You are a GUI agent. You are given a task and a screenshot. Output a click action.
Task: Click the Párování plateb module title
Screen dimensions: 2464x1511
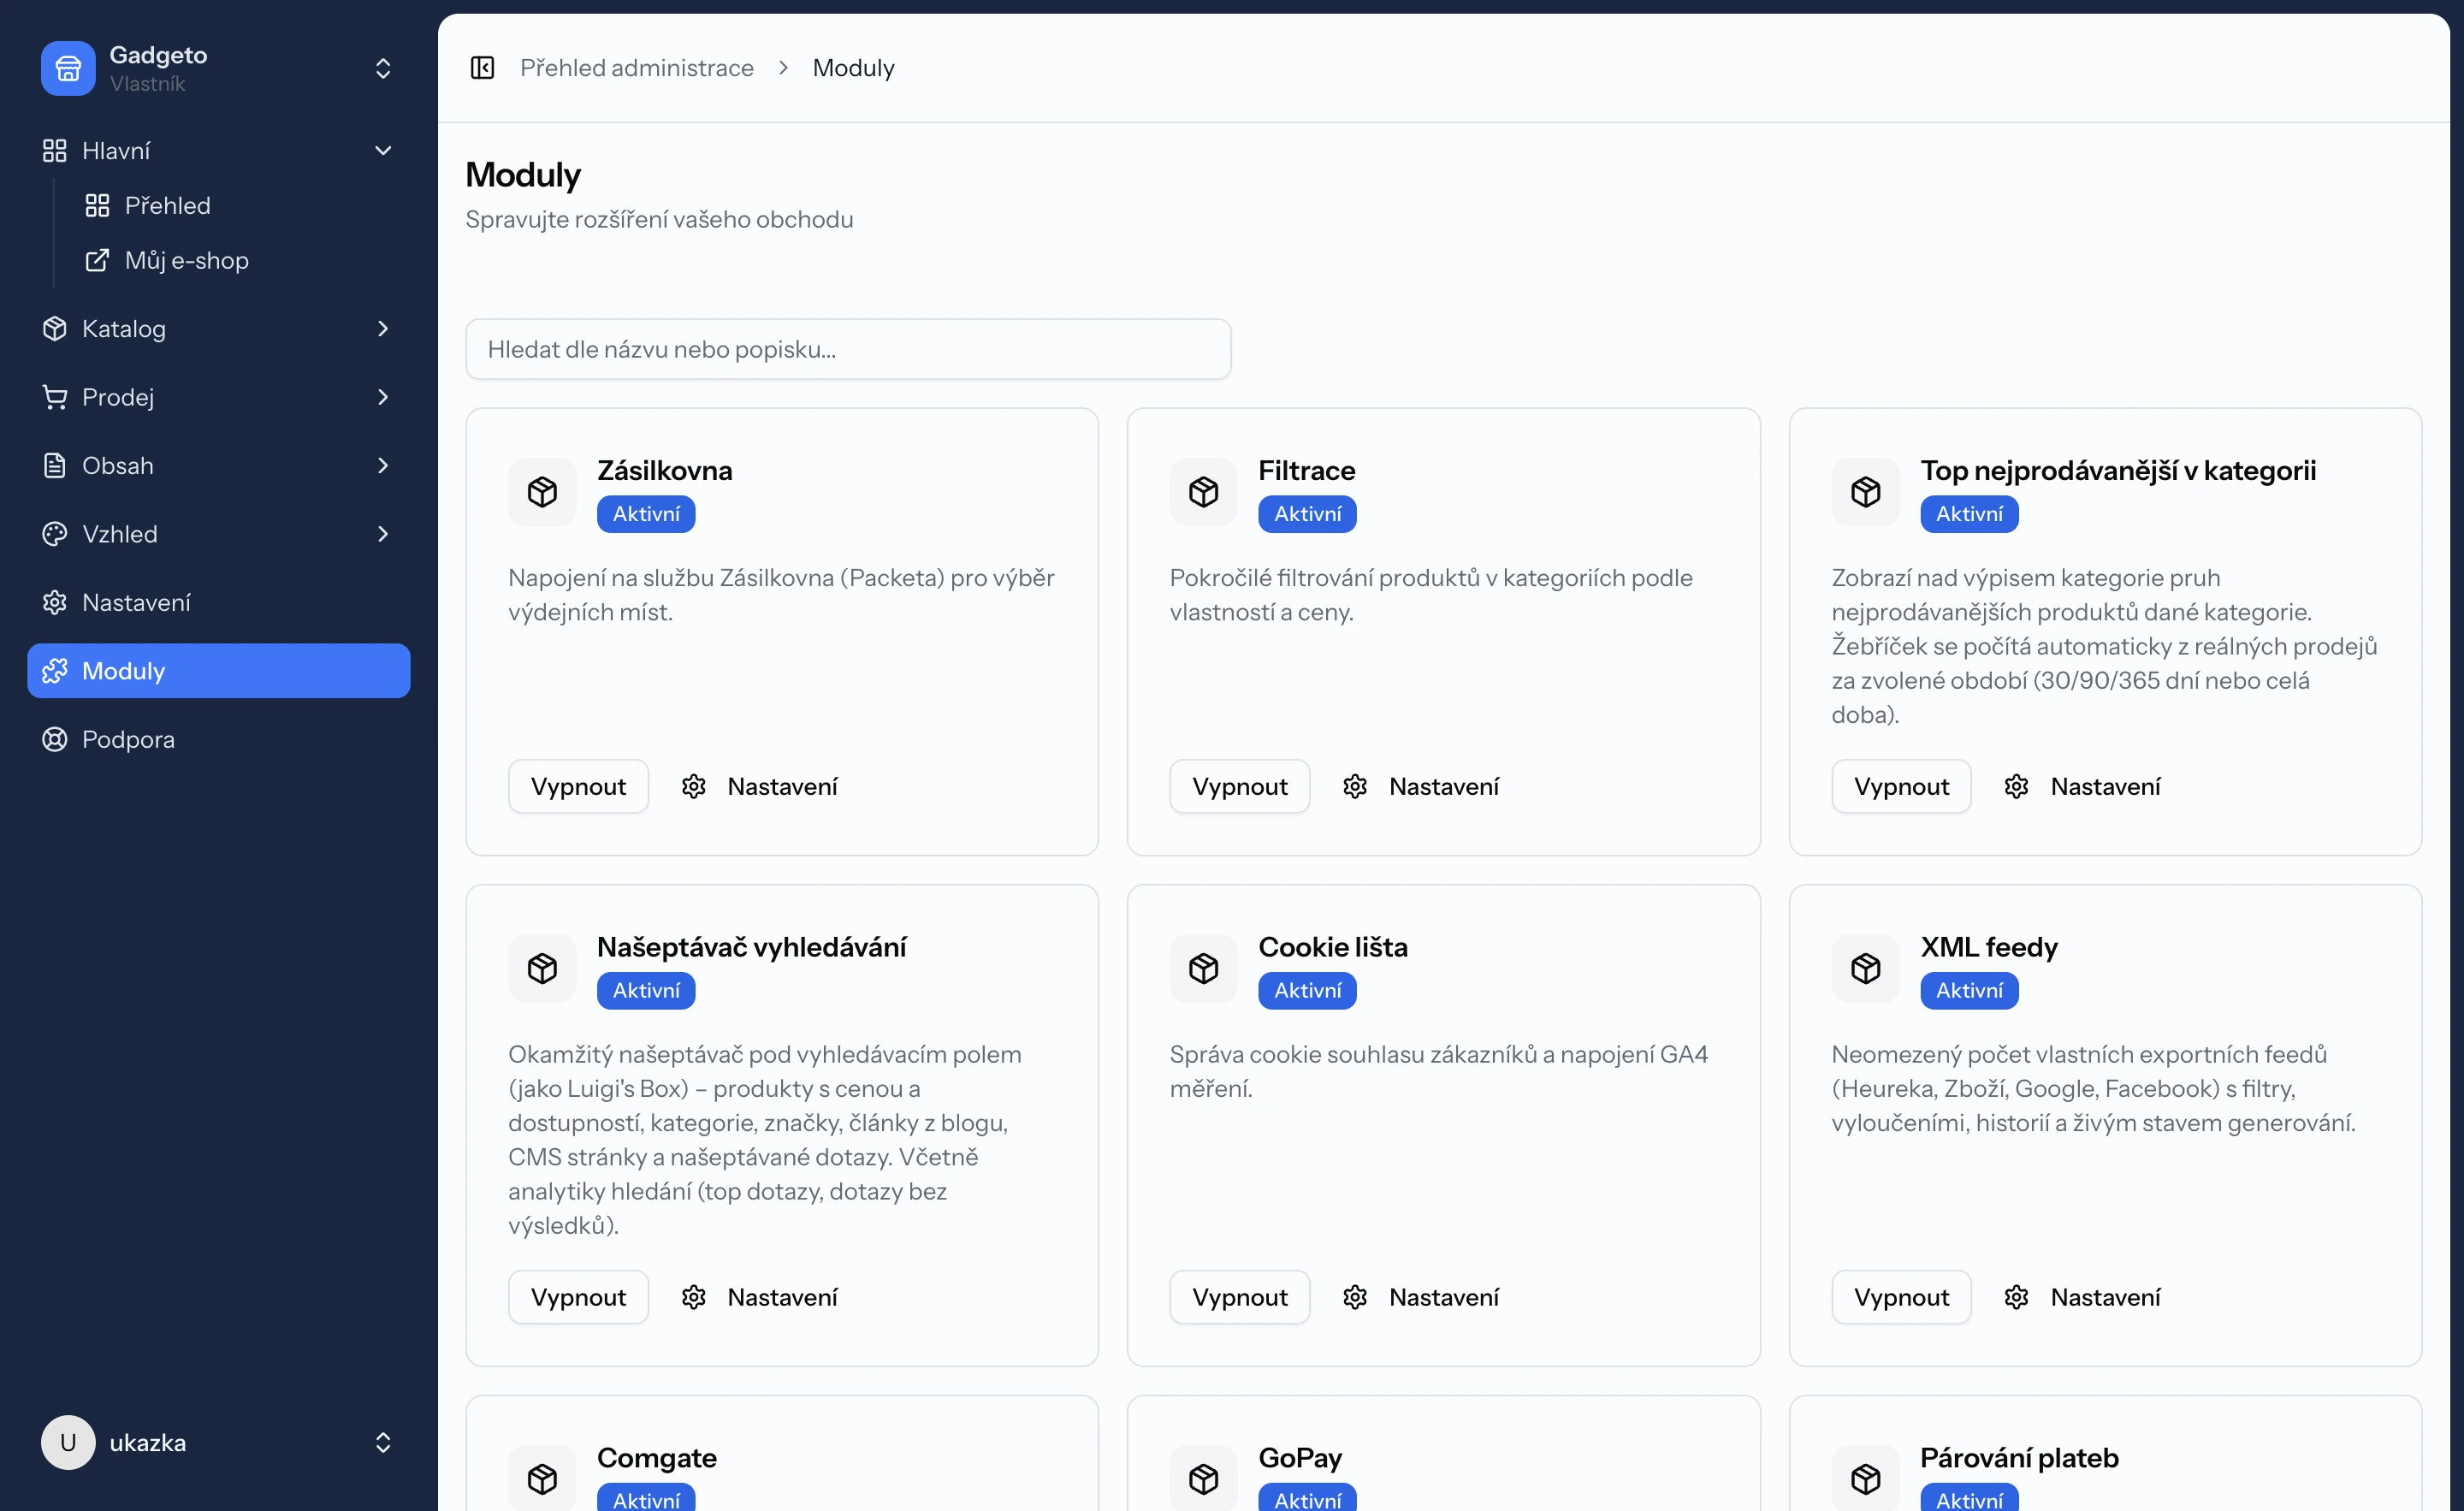2019,1458
